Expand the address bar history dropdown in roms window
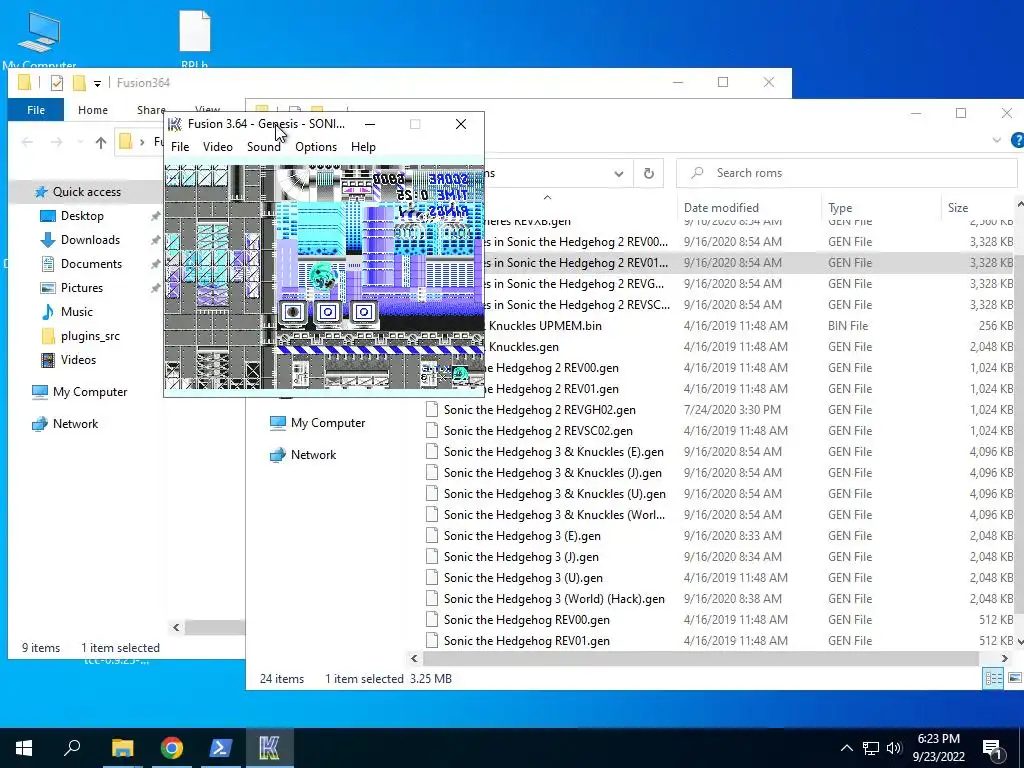This screenshot has height=768, width=1024. tap(618, 174)
